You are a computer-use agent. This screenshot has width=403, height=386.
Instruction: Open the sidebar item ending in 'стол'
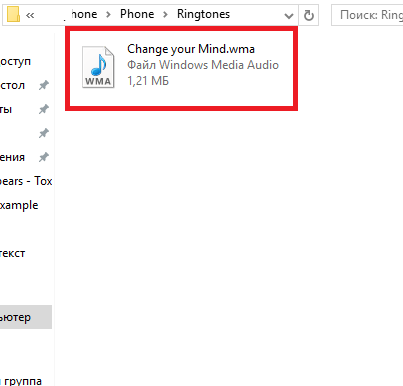pyautogui.click(x=12, y=85)
